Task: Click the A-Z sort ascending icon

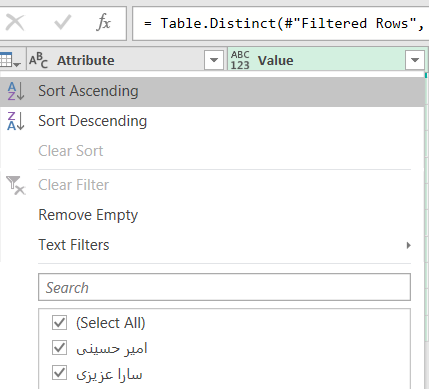Action: [16, 91]
